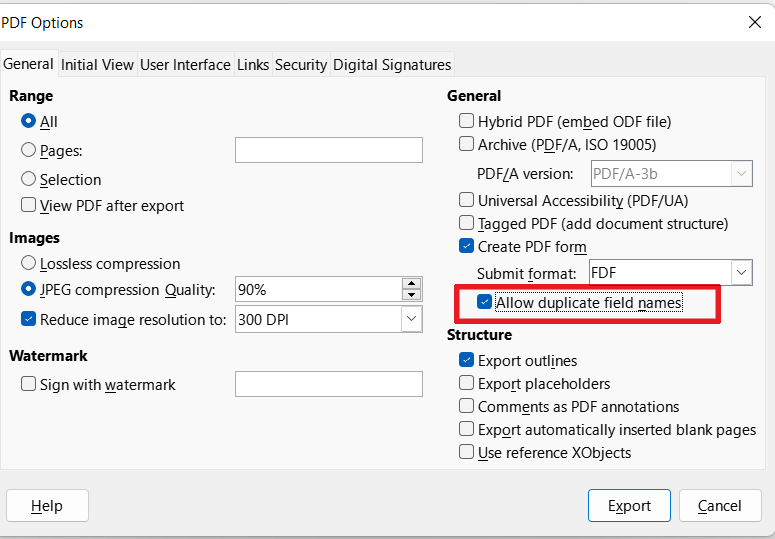
Task: Click the Help button
Action: [47, 506]
